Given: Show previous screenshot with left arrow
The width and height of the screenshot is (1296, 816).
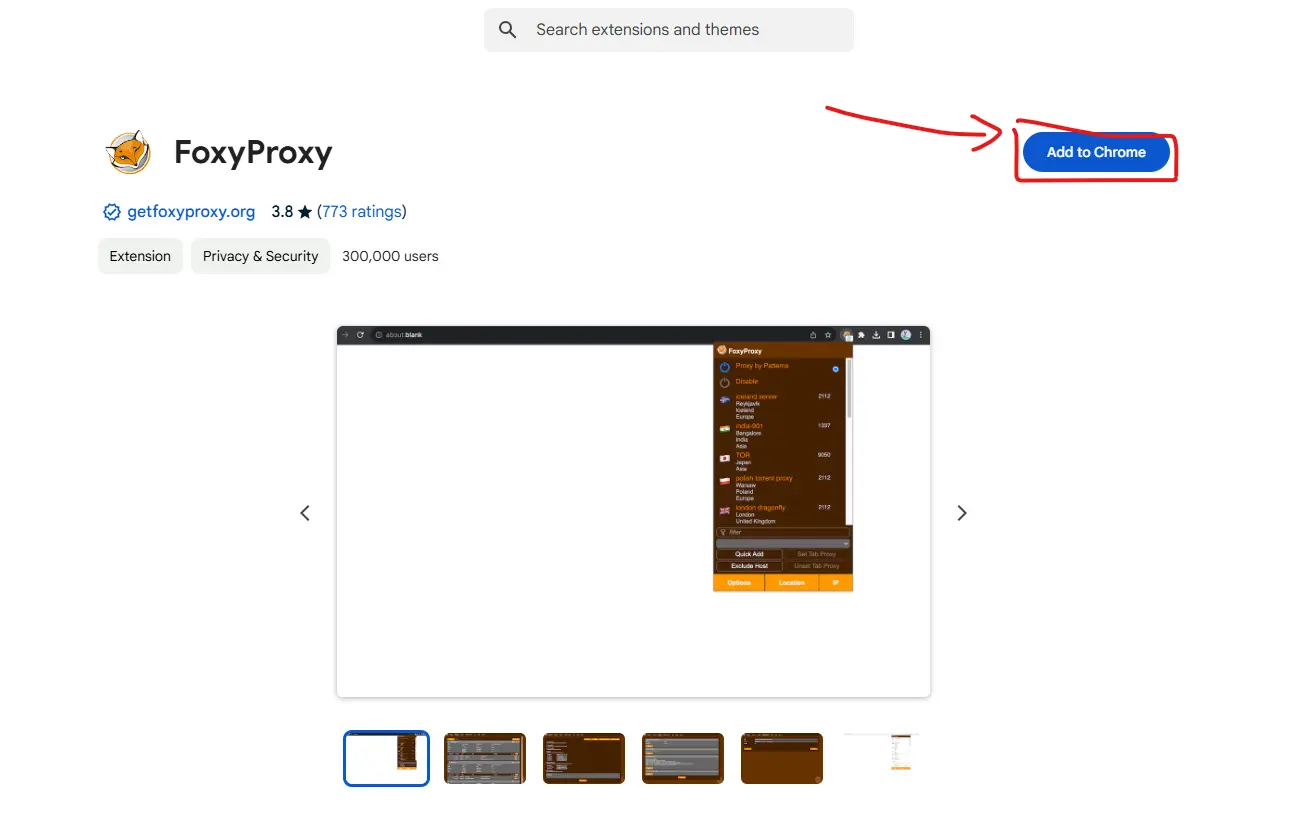Looking at the screenshot, I should pyautogui.click(x=305, y=513).
